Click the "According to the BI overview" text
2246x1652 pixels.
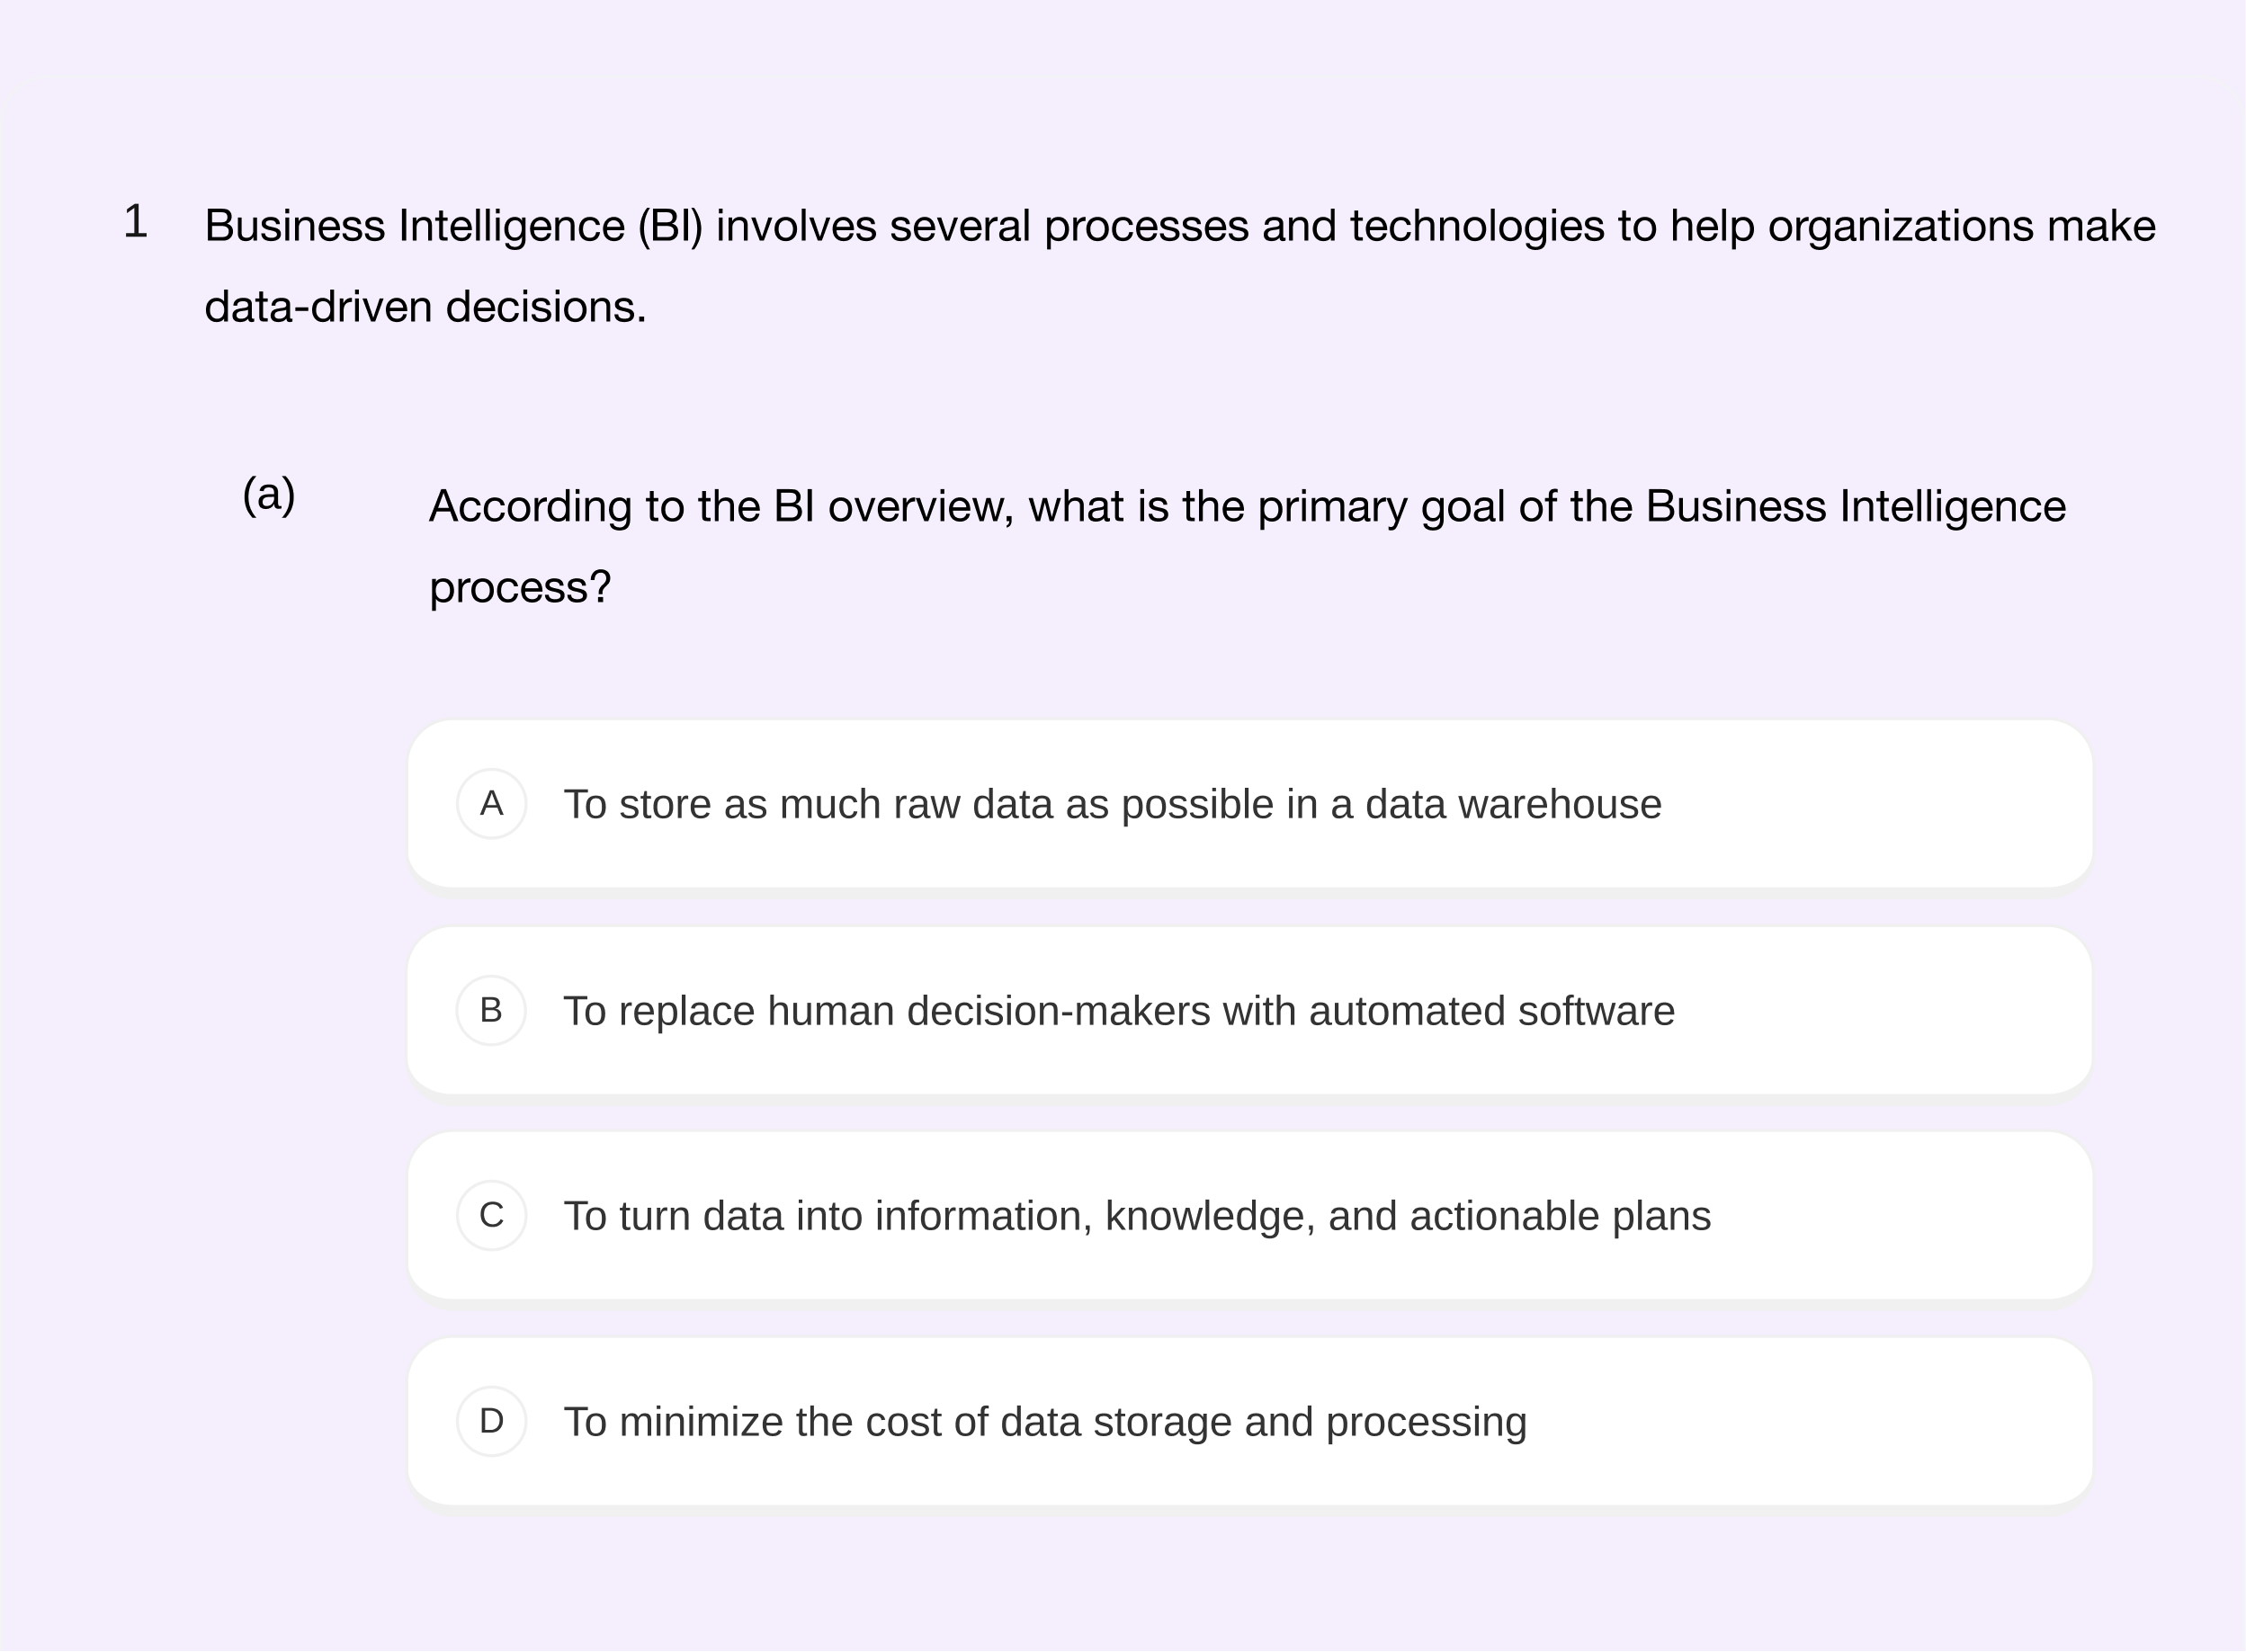(x=720, y=507)
